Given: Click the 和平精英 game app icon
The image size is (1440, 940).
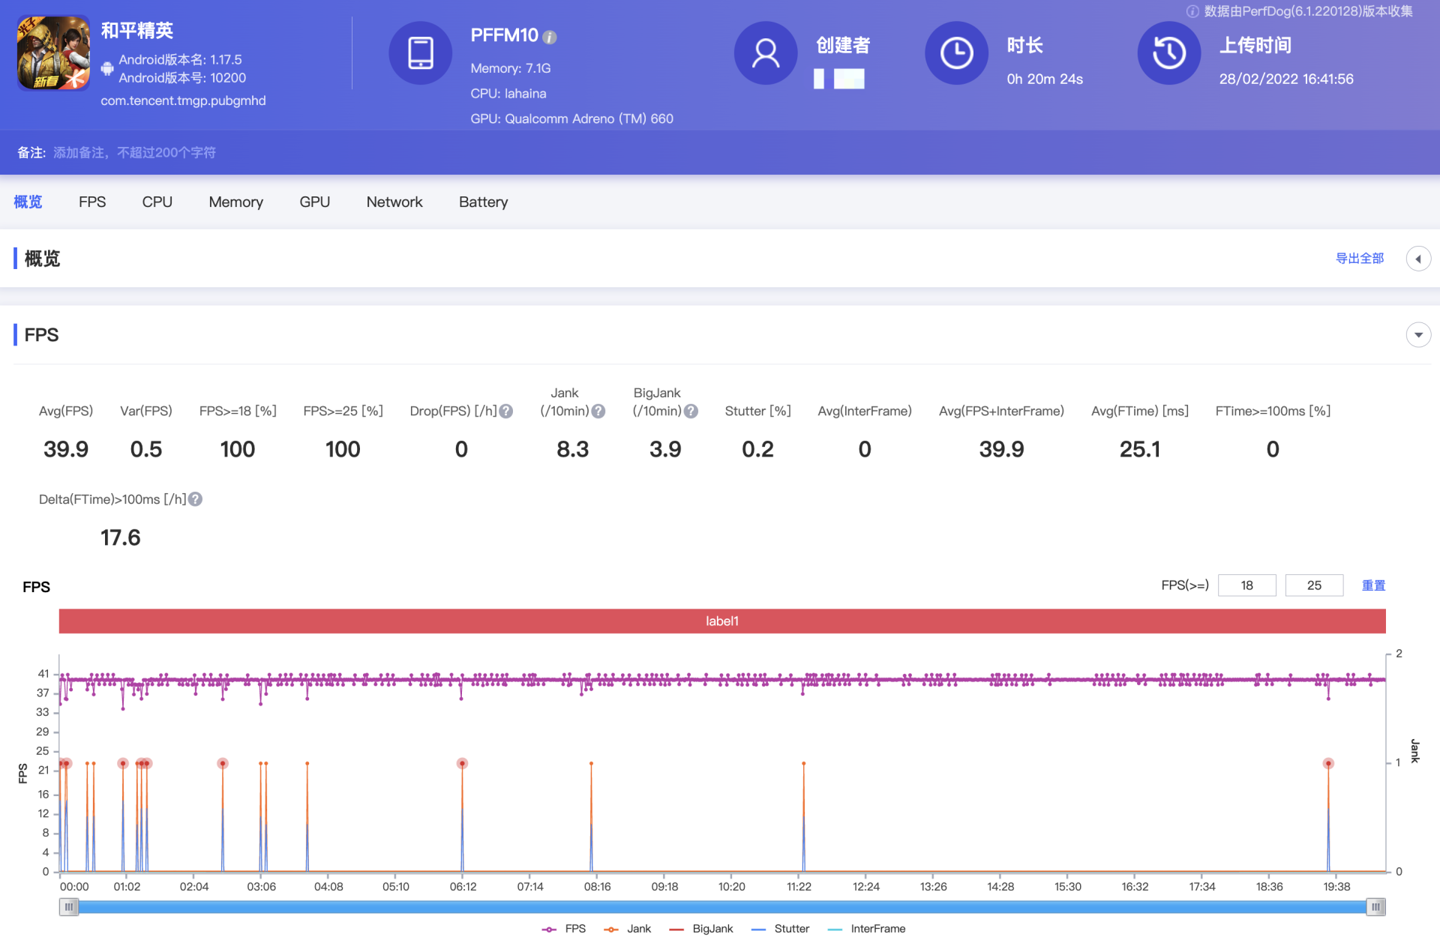Looking at the screenshot, I should coord(53,53).
